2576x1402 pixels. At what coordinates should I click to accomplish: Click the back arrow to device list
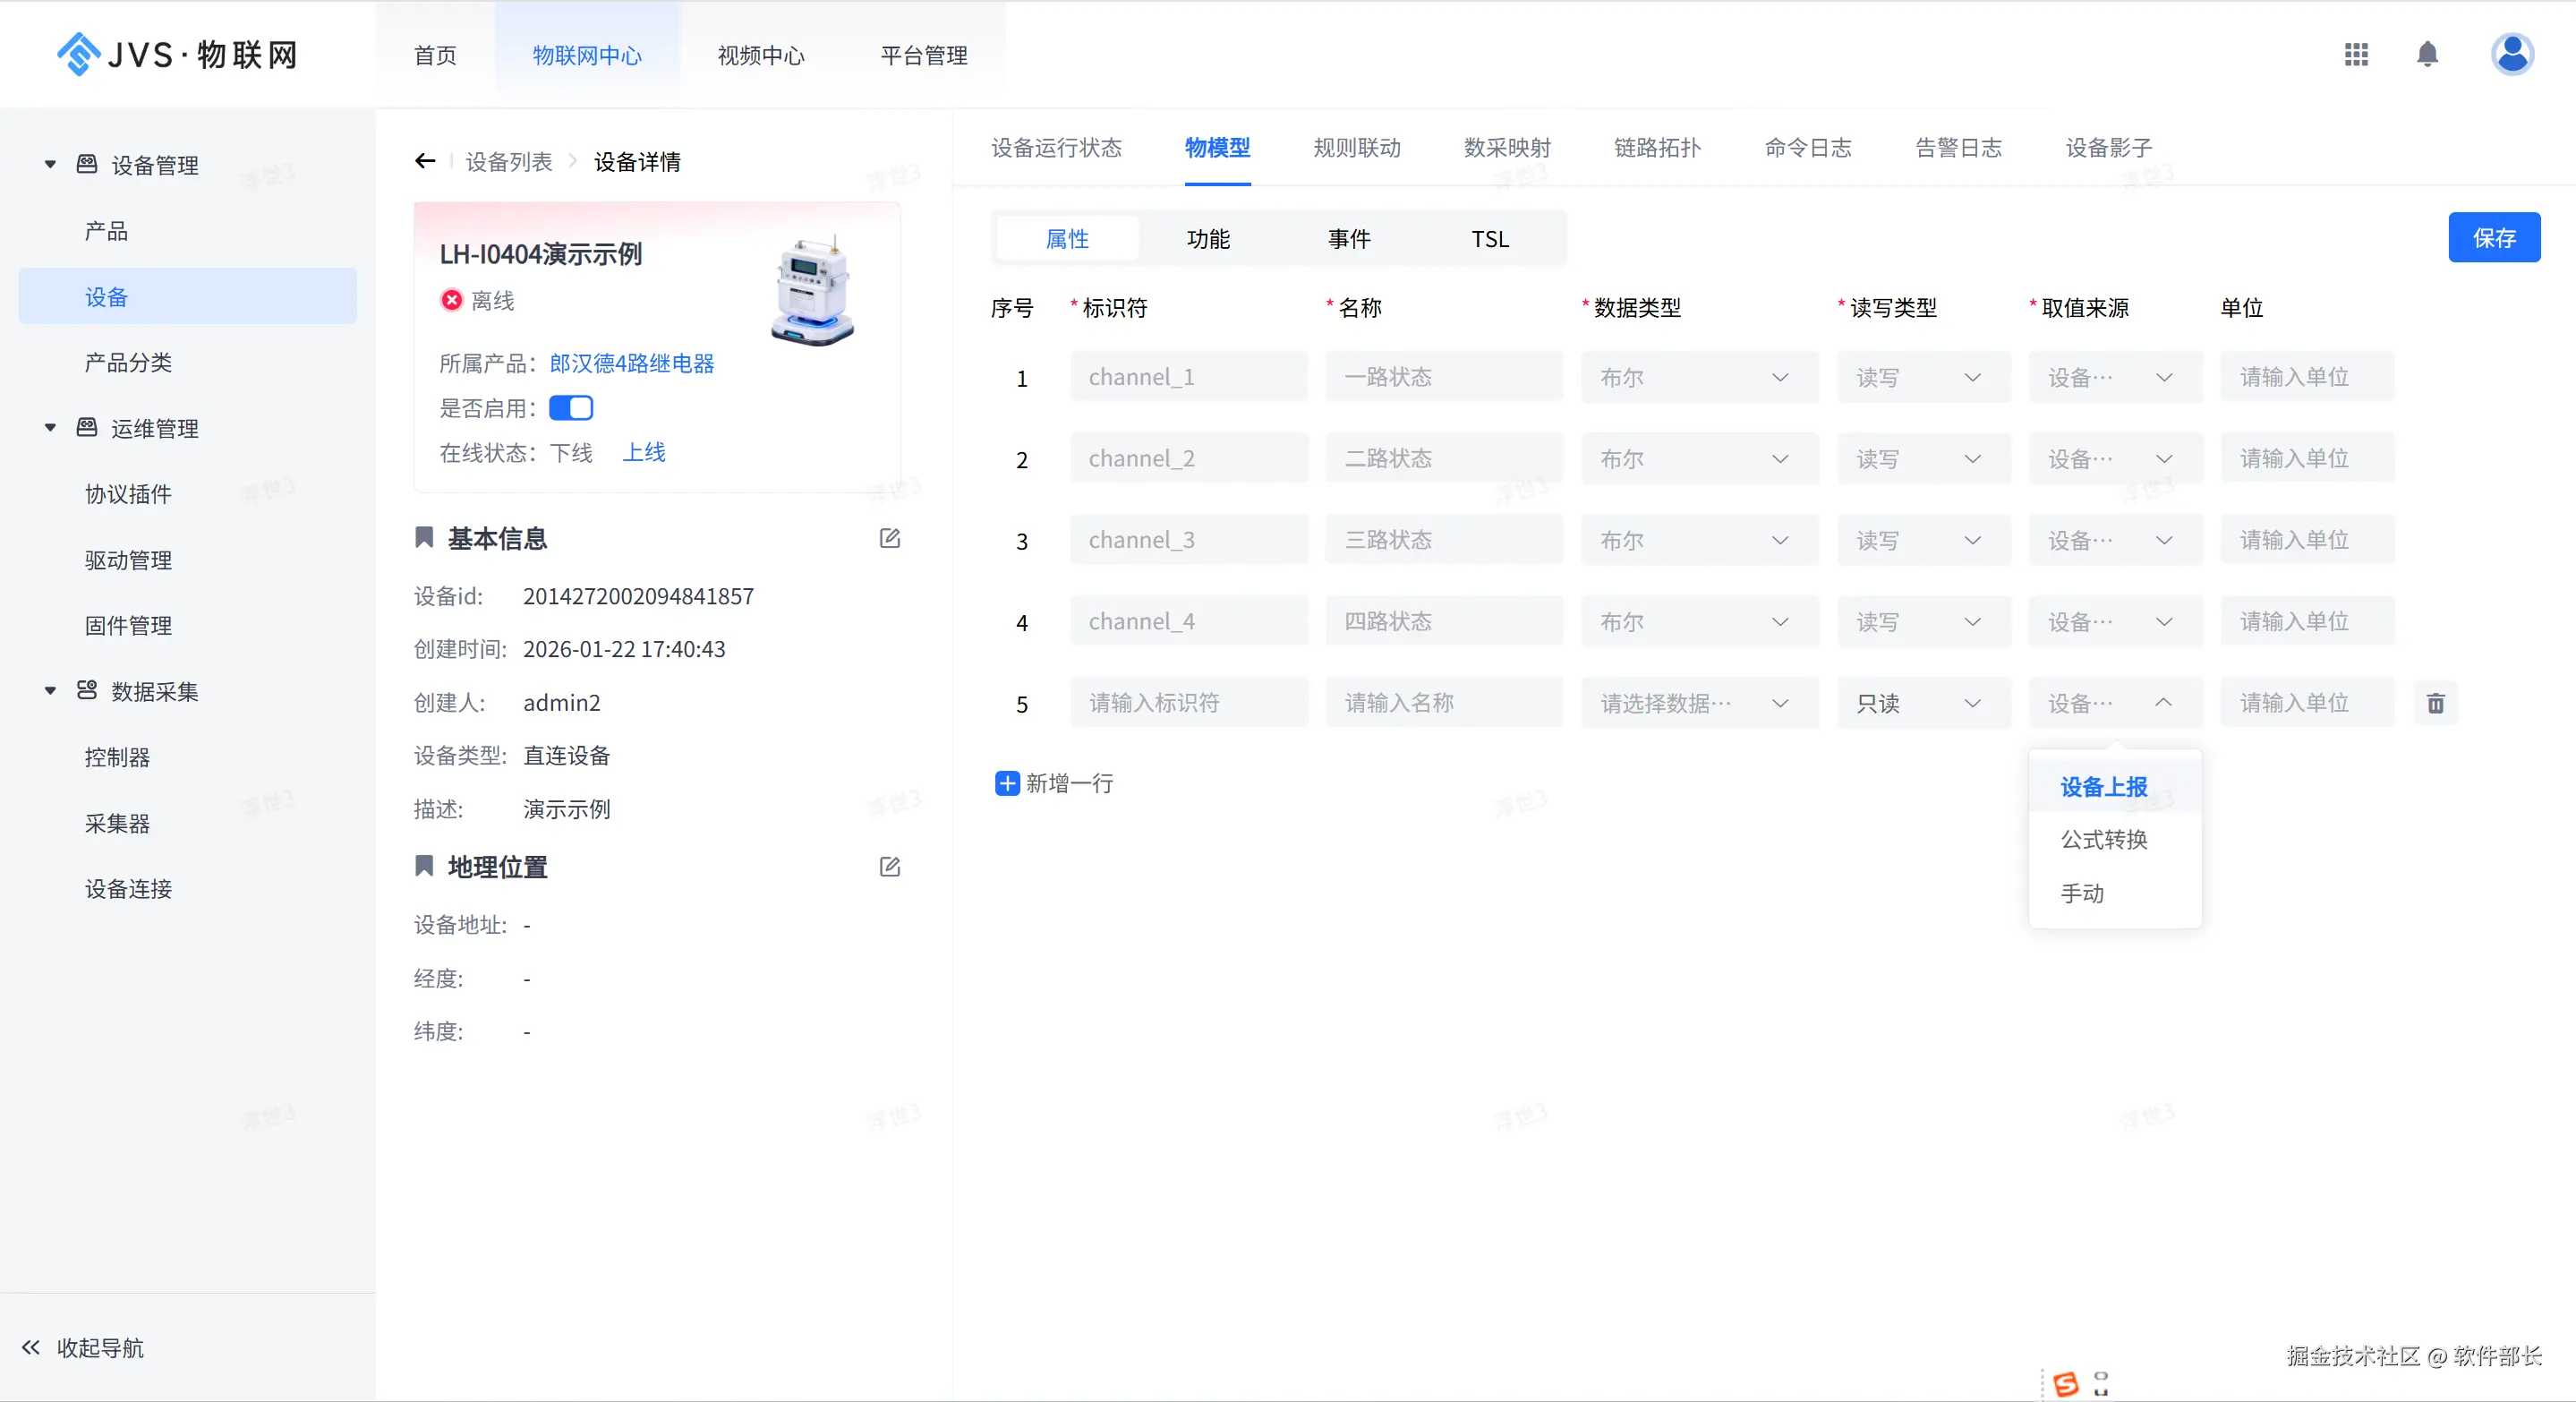(x=425, y=161)
